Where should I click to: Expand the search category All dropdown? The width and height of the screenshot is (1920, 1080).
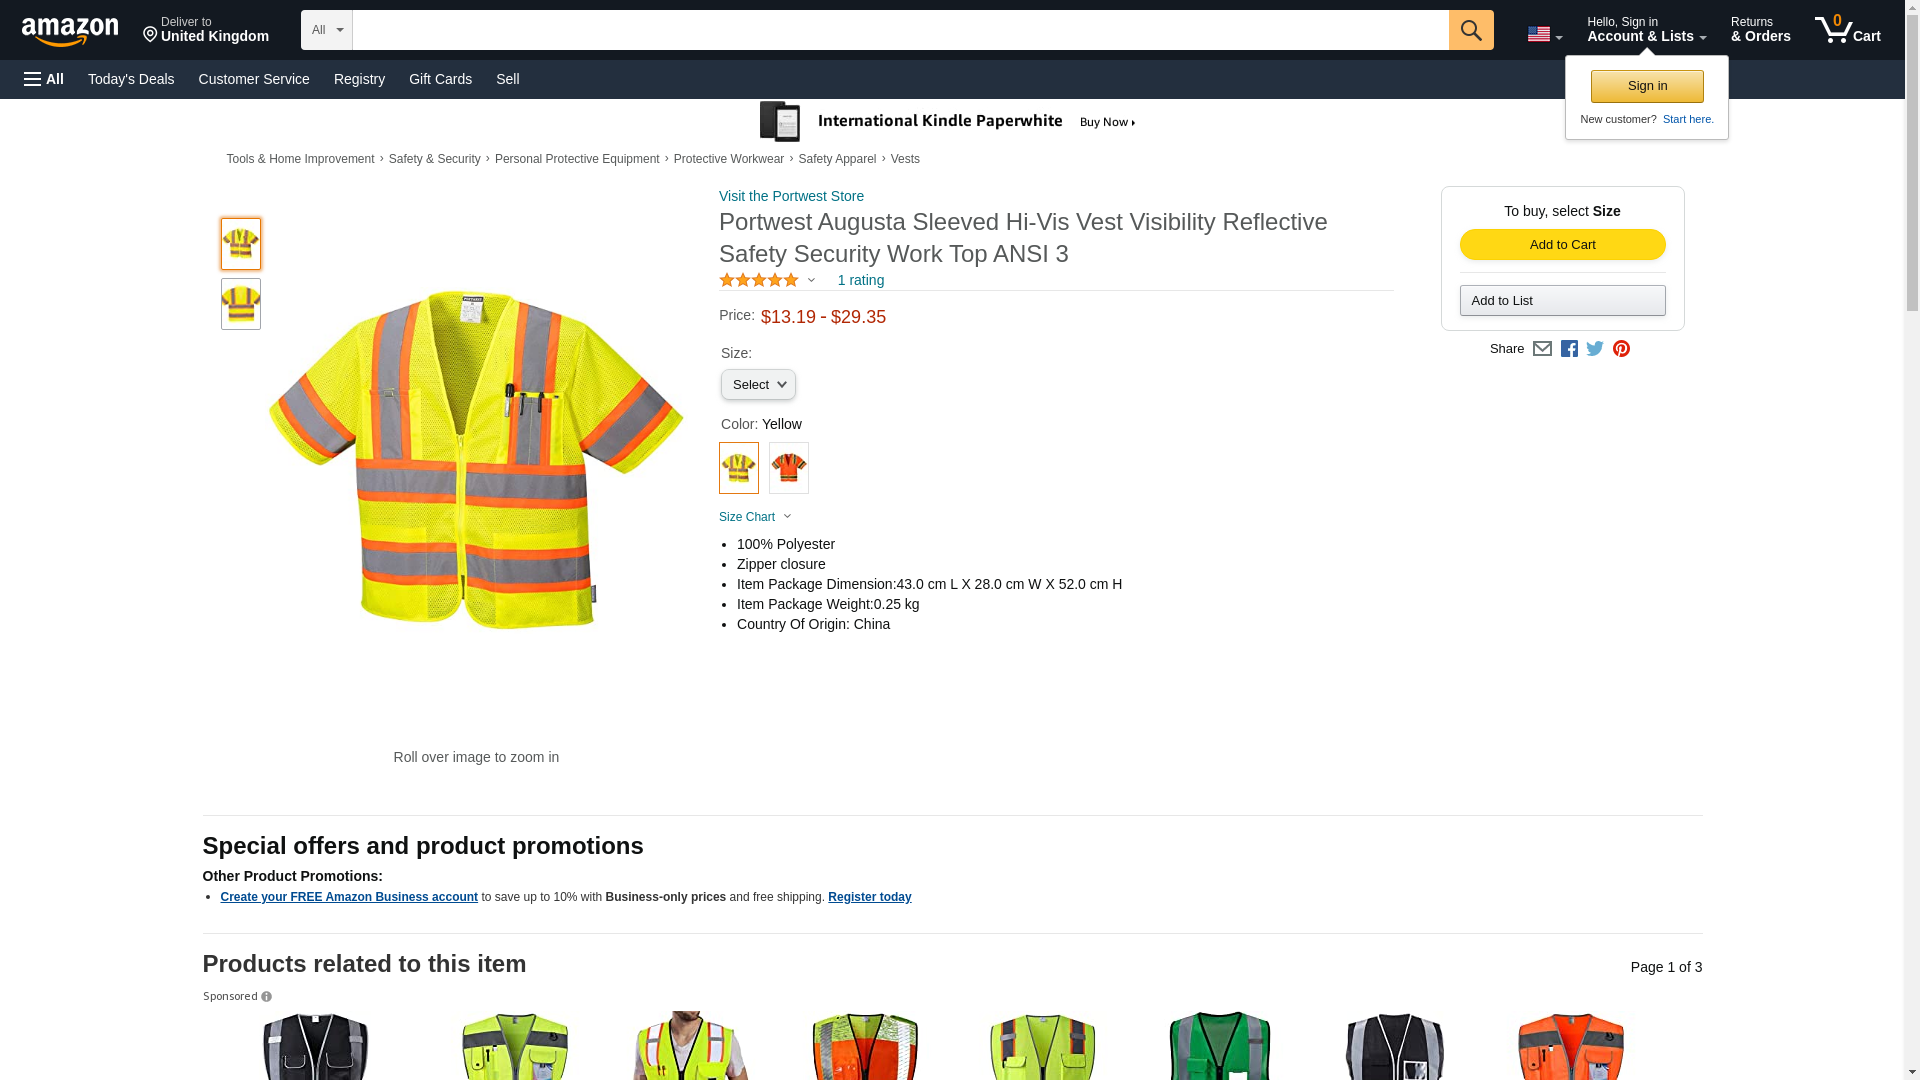pos(326,30)
